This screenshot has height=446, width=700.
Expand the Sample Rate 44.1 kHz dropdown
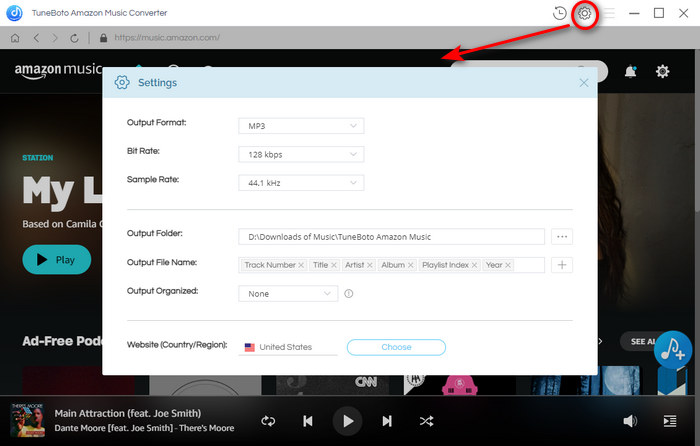[x=301, y=183]
